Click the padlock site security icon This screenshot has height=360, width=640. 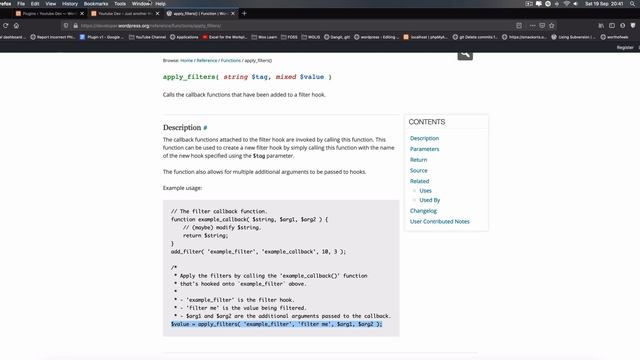click(x=76, y=25)
